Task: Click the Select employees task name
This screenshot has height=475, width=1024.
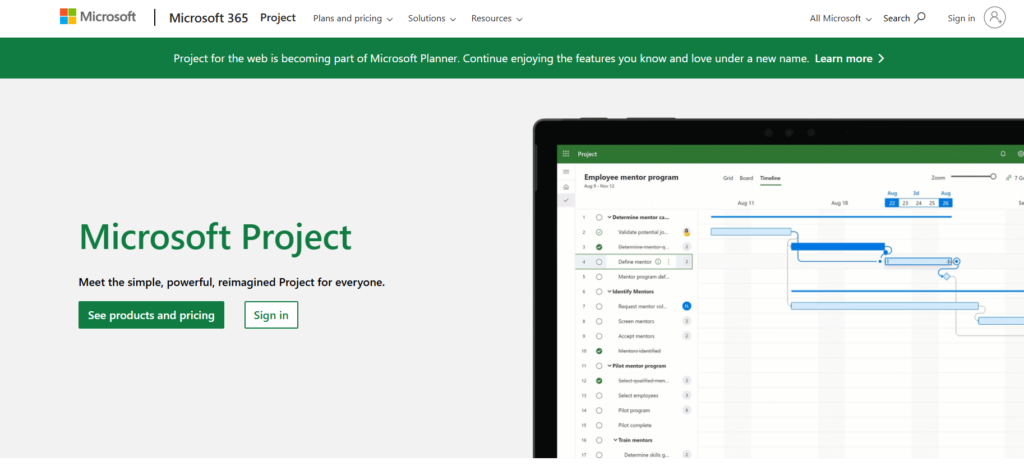Action: (638, 395)
